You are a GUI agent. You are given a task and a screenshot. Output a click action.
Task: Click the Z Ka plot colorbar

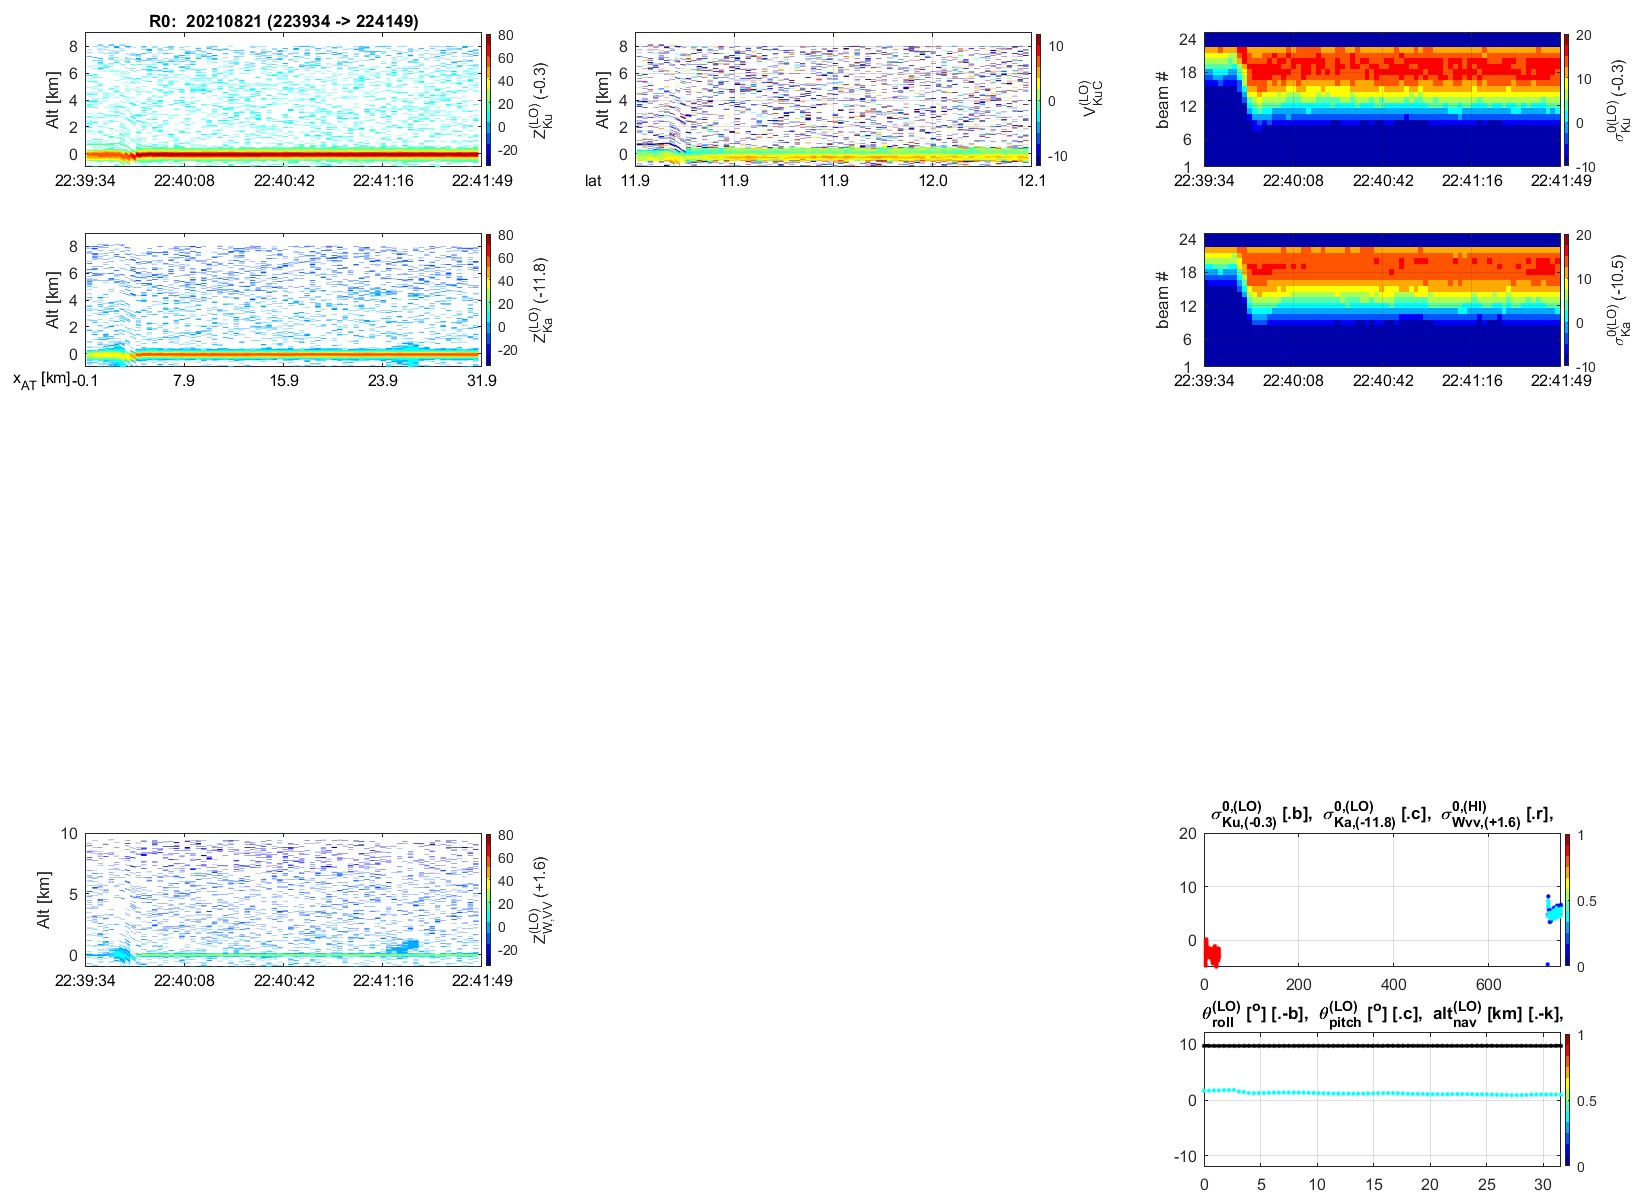488,300
